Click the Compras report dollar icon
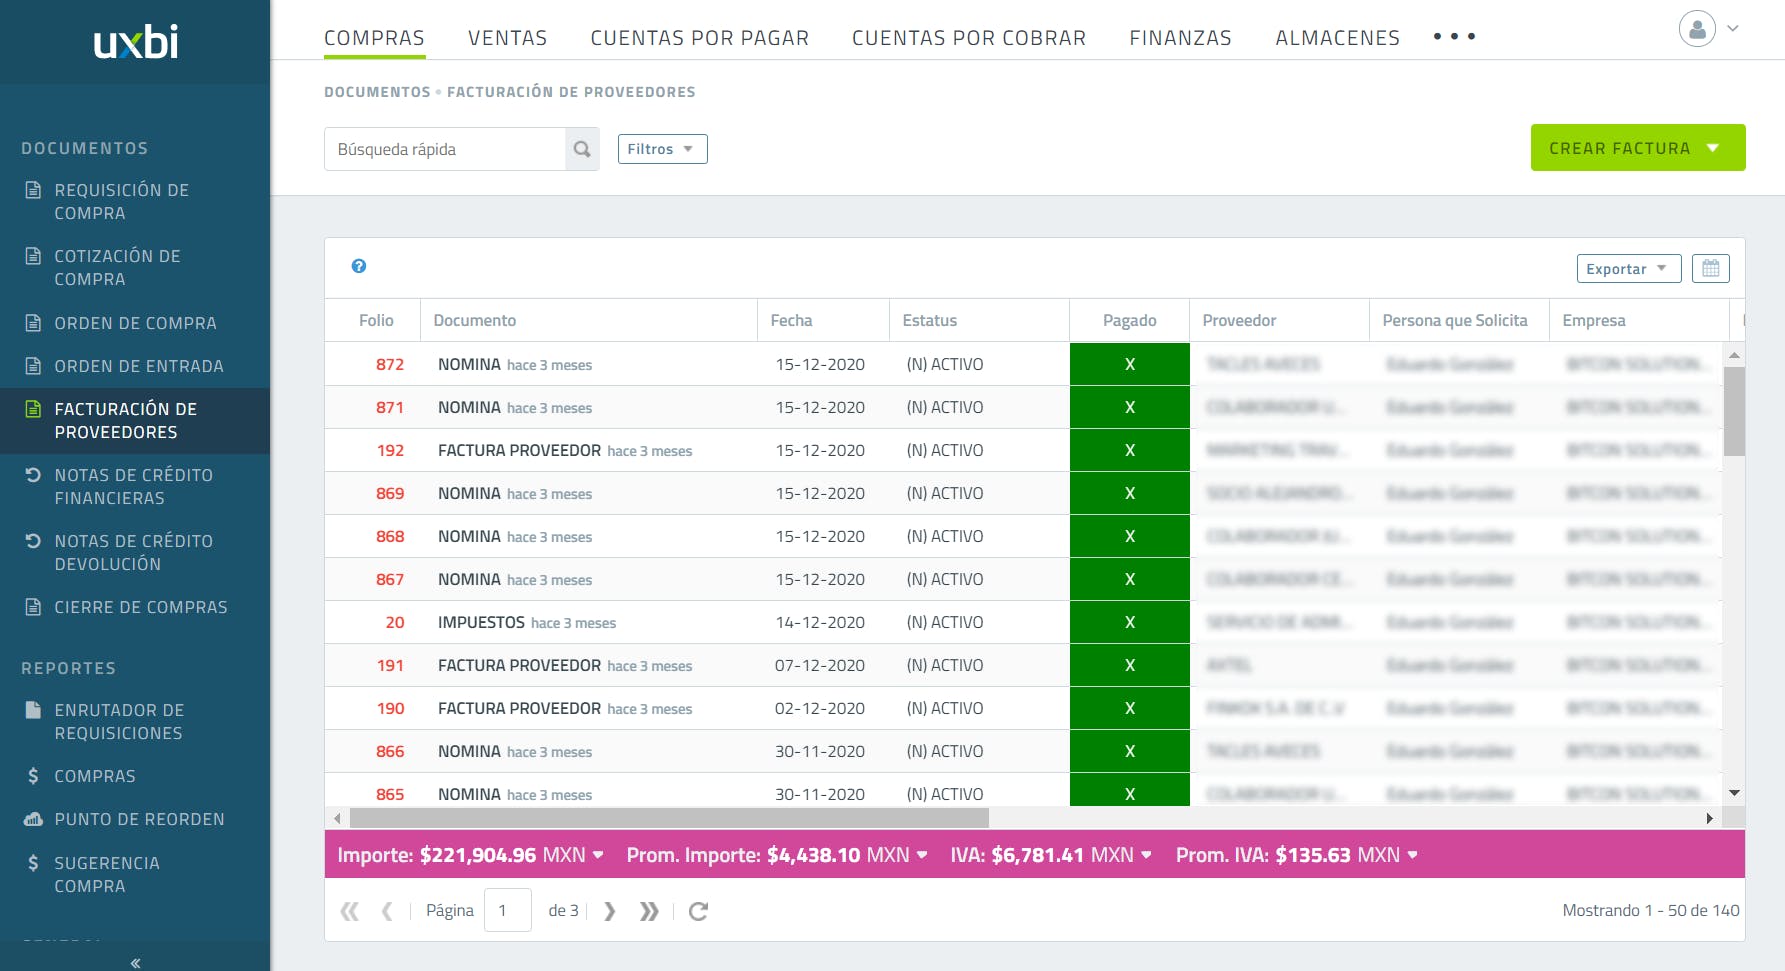 point(33,776)
